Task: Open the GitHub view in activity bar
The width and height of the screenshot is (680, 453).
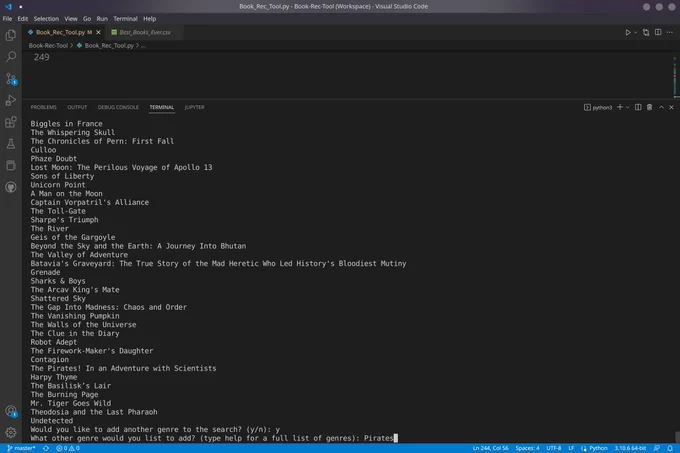Action: 11,187
